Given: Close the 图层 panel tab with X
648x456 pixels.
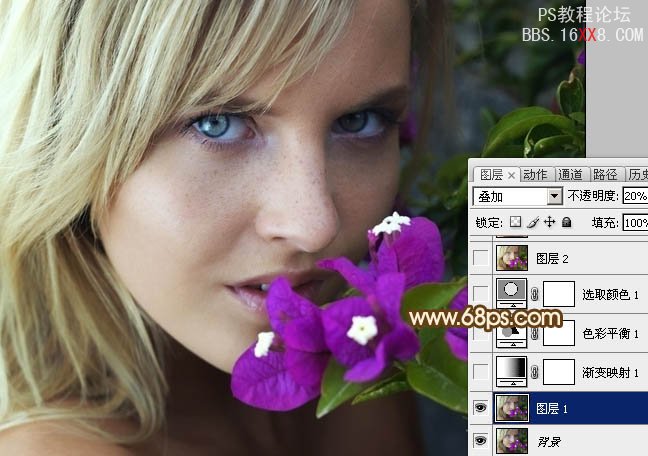Looking at the screenshot, I should (x=511, y=176).
